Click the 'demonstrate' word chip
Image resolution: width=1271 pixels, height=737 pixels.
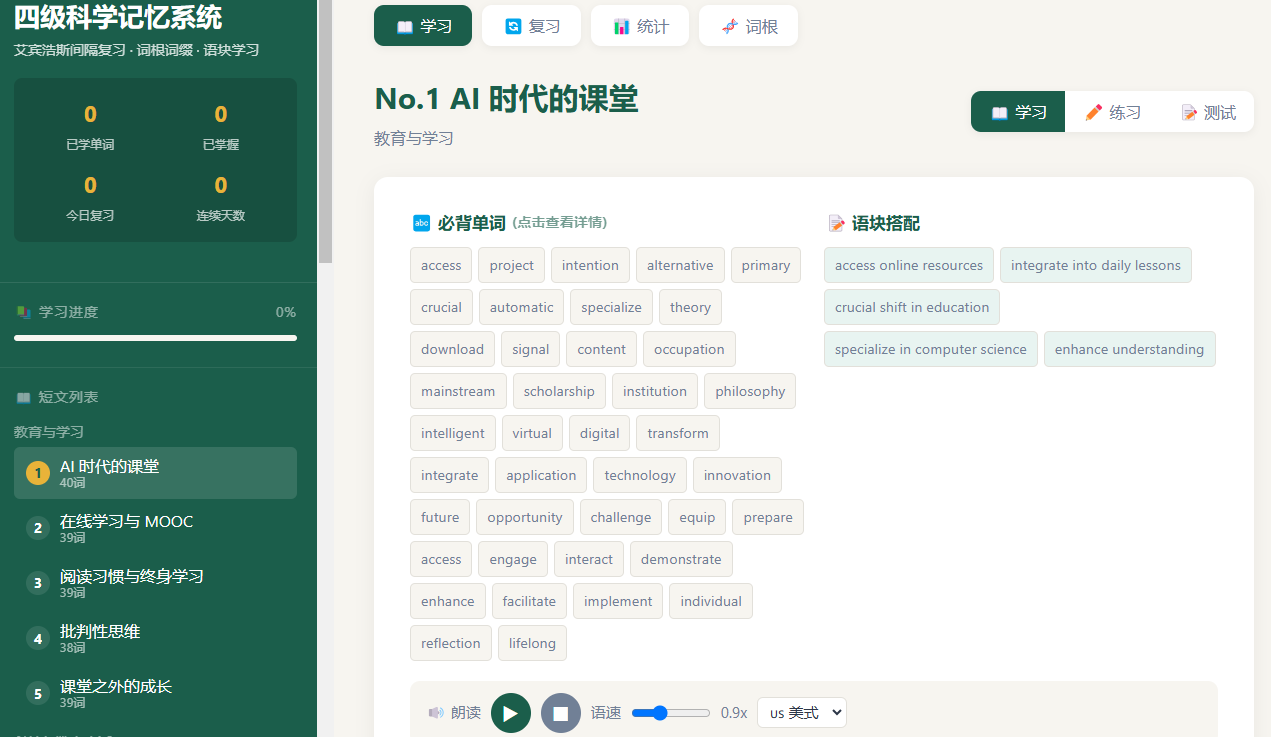(681, 559)
